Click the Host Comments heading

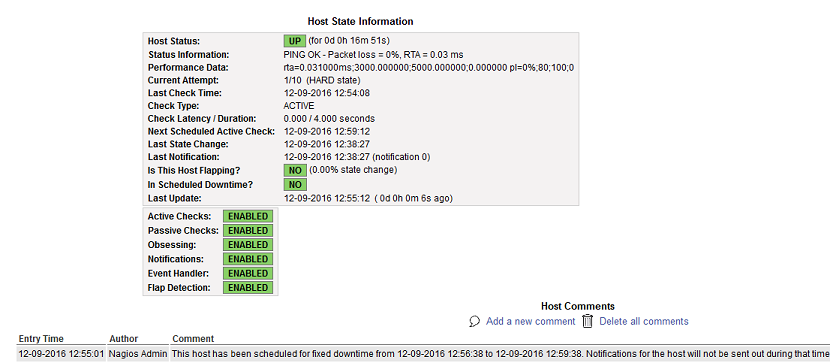click(x=578, y=306)
